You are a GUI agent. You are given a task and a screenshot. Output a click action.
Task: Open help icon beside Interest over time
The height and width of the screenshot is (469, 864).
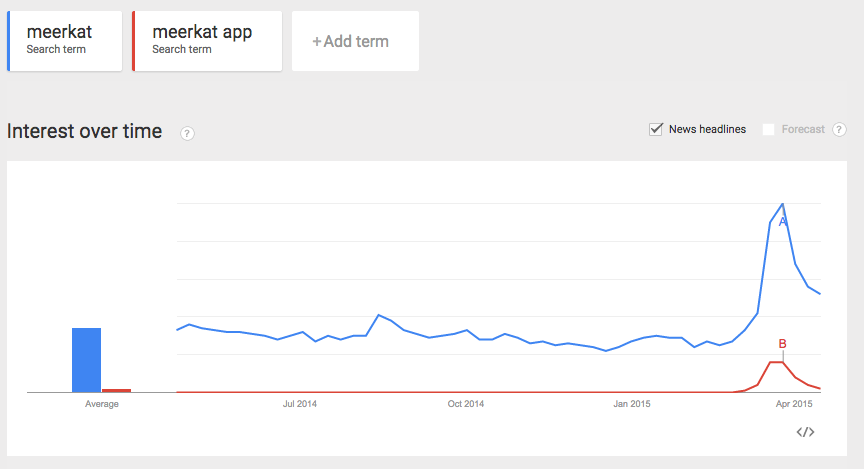[x=187, y=133]
